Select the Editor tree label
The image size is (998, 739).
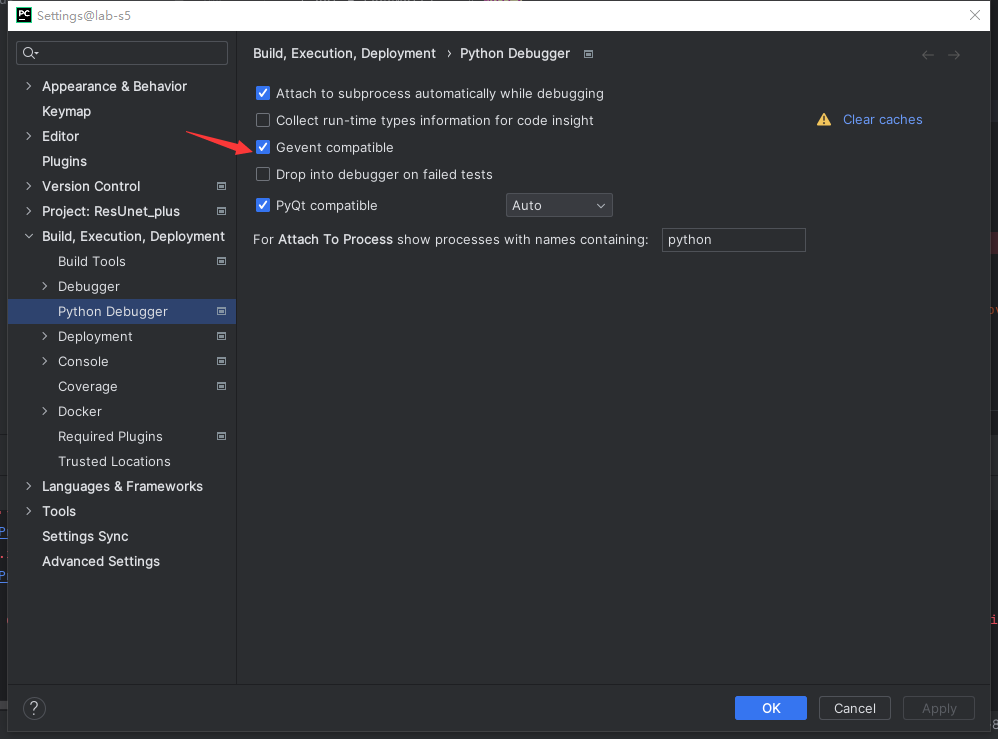tap(60, 136)
